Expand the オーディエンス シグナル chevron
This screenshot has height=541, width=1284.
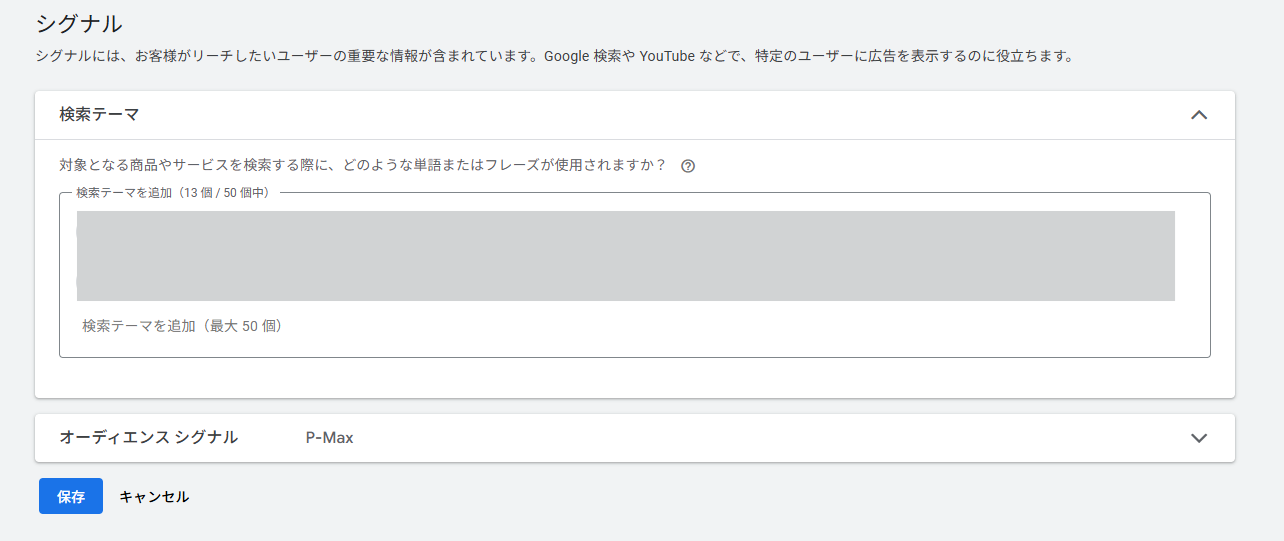click(x=1199, y=438)
